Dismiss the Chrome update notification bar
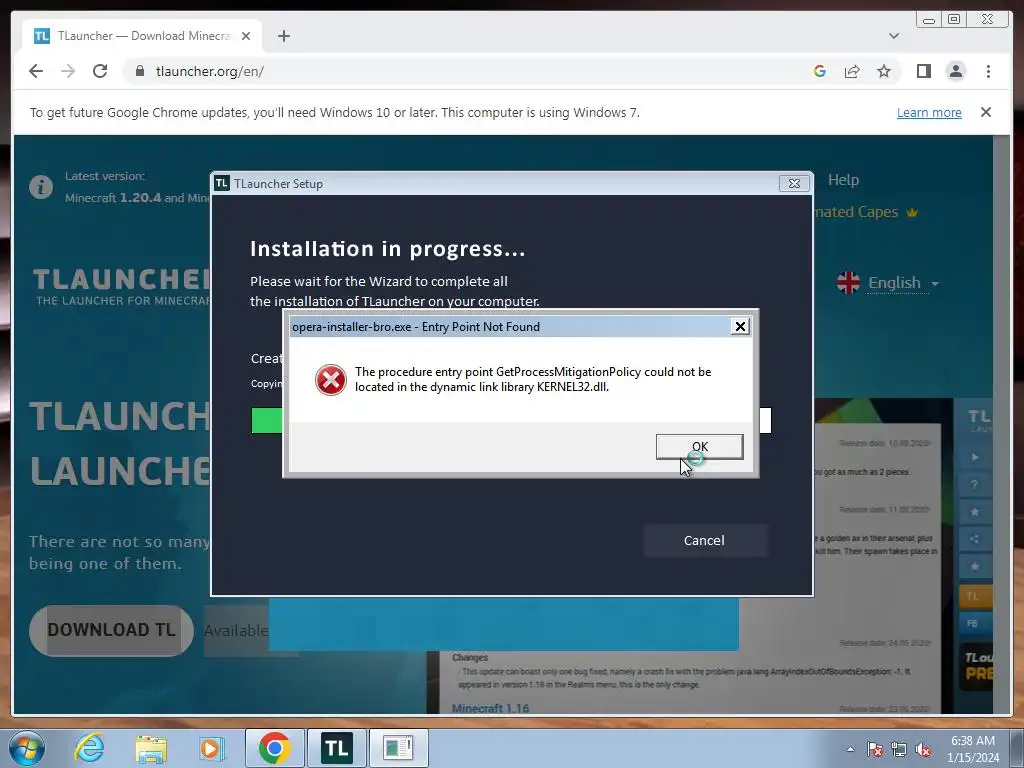 coord(986,112)
